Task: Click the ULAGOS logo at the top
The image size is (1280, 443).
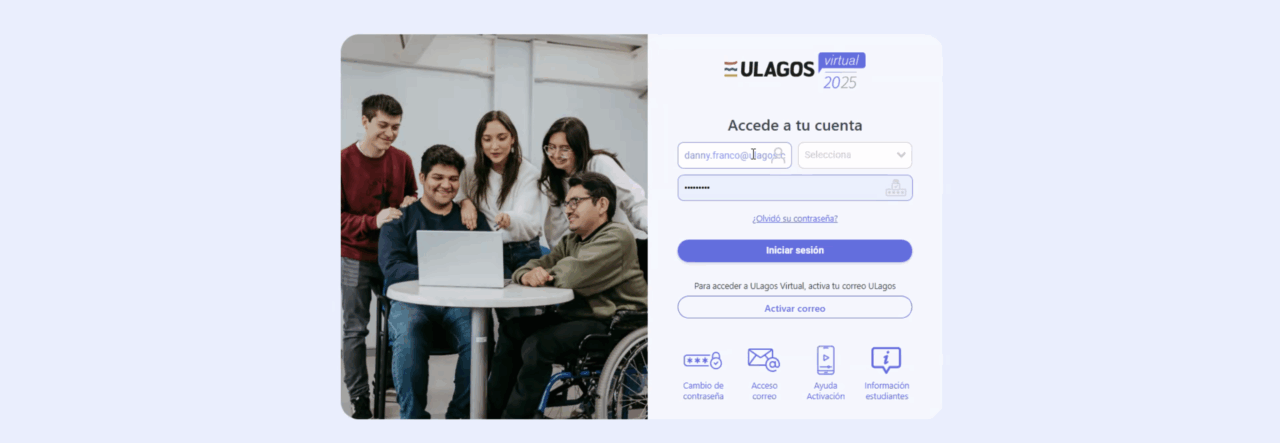Action: 769,69
